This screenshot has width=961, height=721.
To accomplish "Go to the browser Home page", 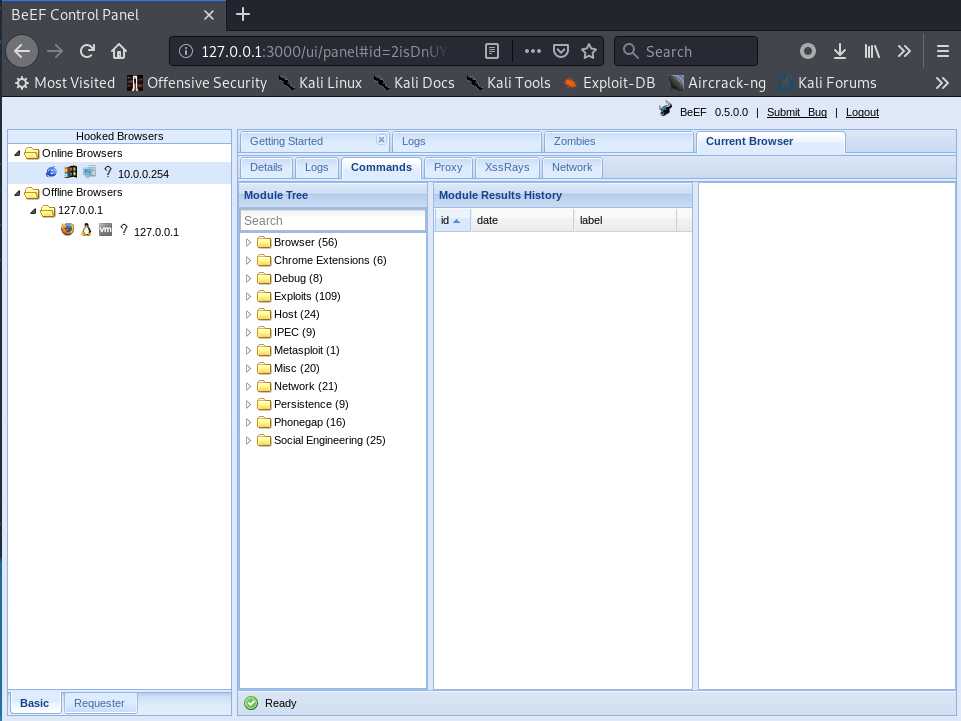I will [x=119, y=52].
